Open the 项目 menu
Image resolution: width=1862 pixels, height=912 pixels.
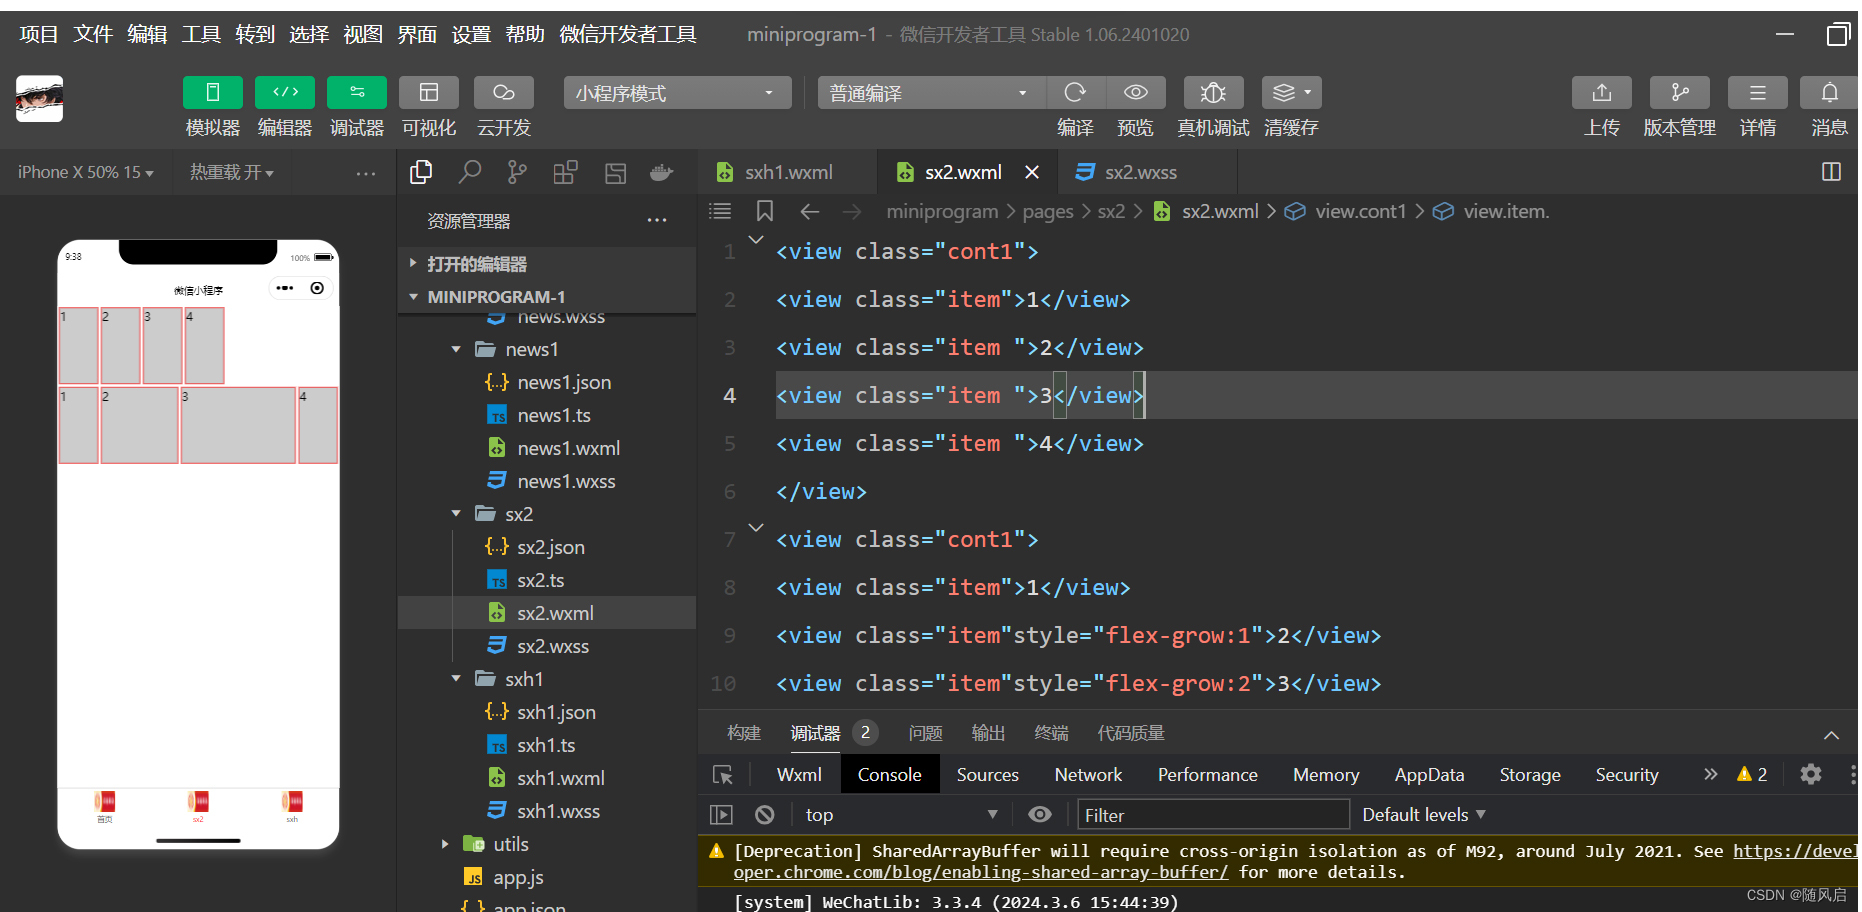(39, 34)
